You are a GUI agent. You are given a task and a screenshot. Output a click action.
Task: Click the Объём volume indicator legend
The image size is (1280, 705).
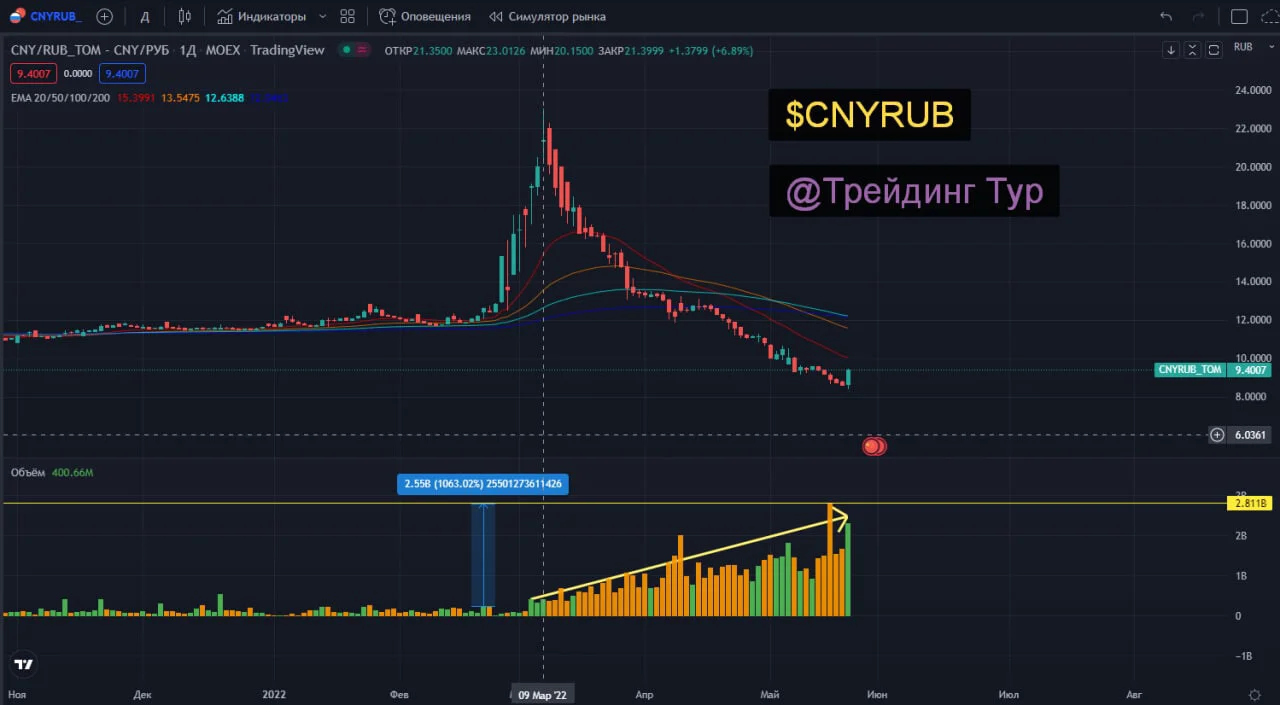pos(28,473)
